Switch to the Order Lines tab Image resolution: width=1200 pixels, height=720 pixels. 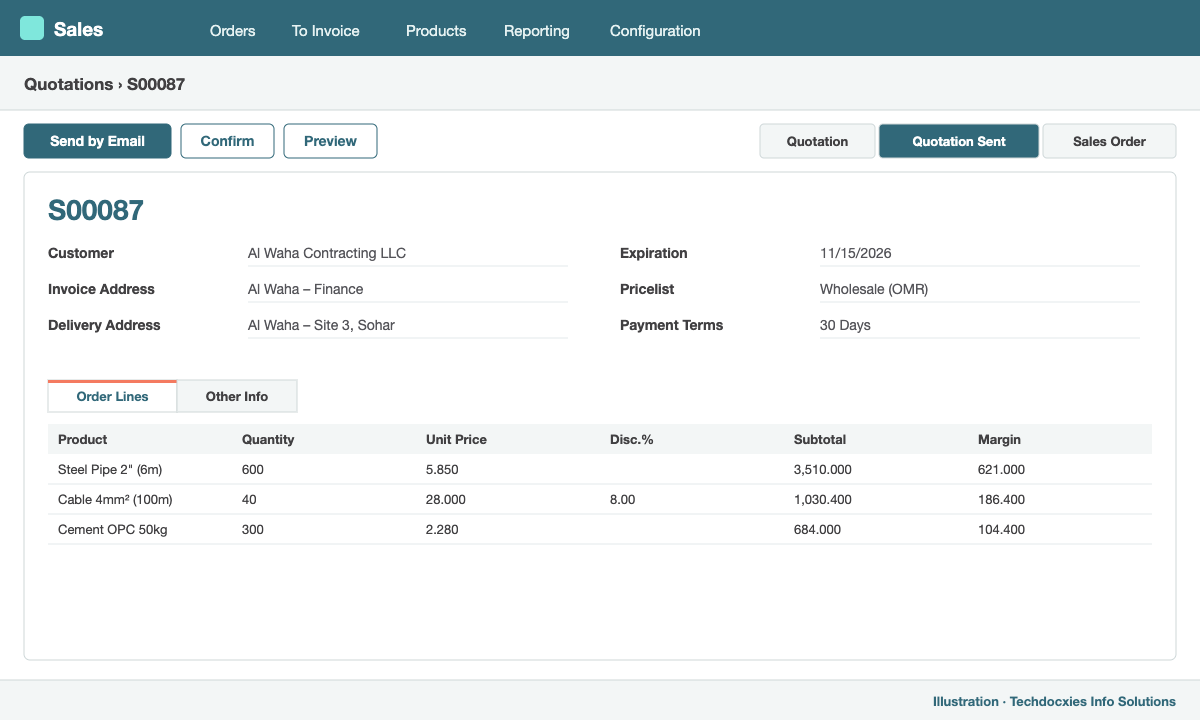tap(112, 396)
